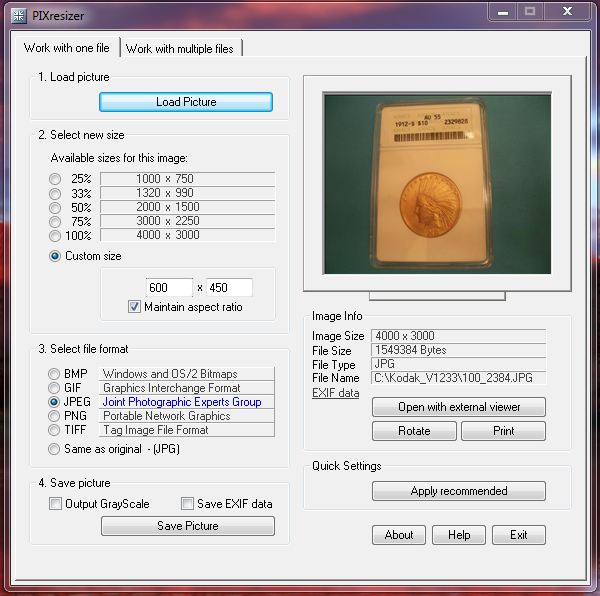Enable Save EXIF data checkbox

(x=187, y=504)
